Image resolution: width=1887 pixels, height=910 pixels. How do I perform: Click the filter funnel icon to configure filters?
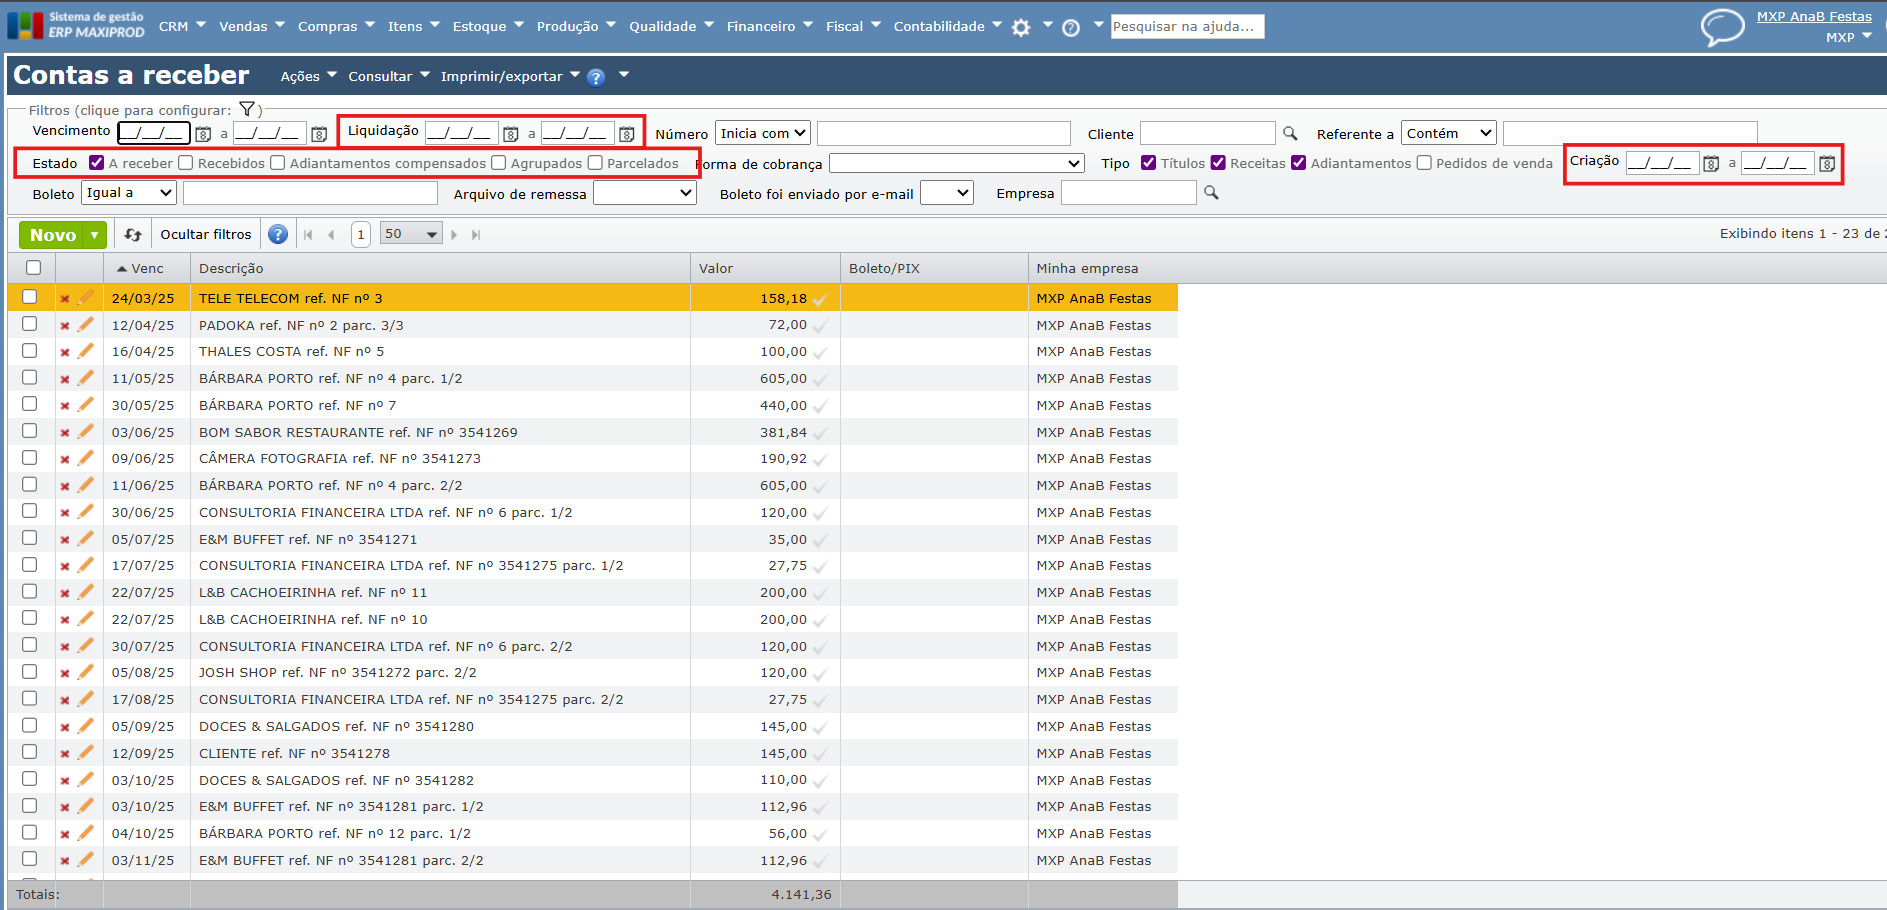click(247, 110)
